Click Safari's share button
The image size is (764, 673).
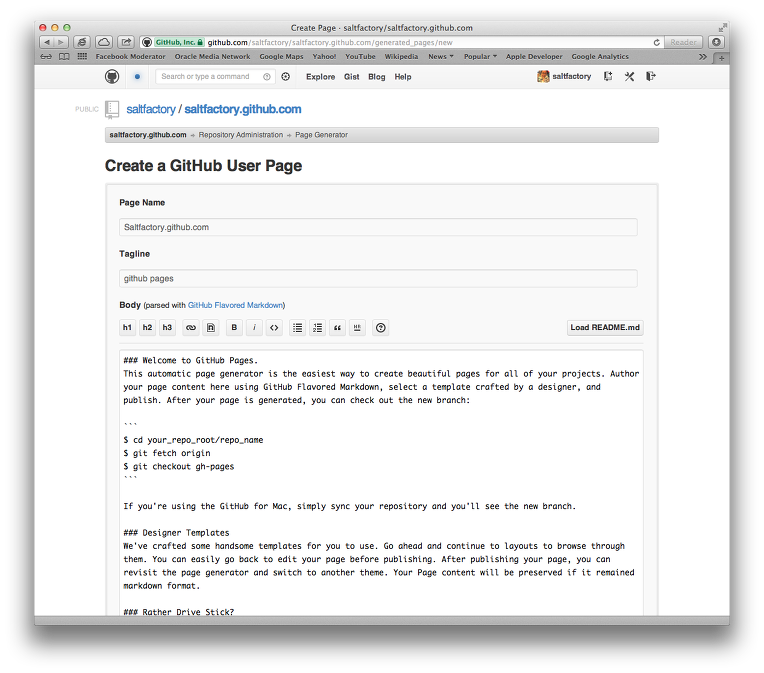pos(126,42)
